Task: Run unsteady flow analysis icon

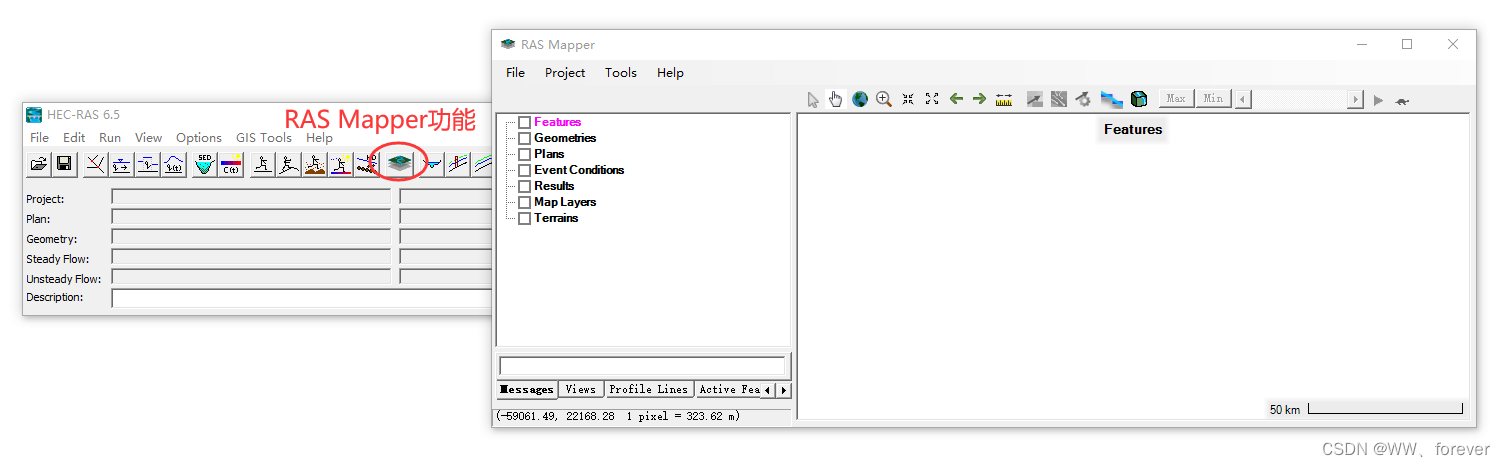Action: coord(288,164)
